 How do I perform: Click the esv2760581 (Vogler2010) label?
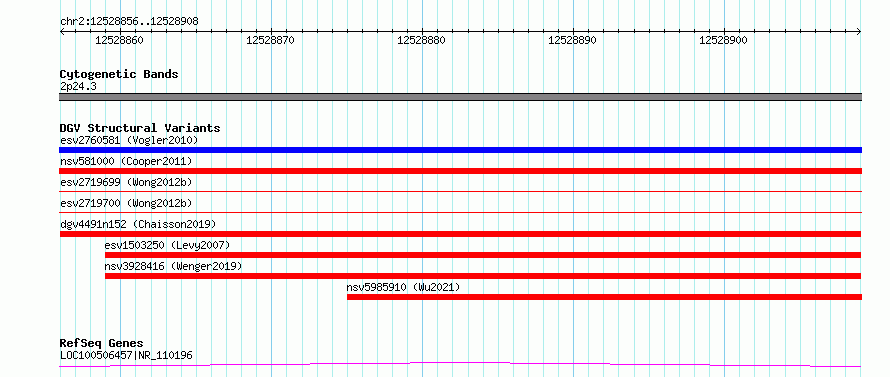(129, 140)
